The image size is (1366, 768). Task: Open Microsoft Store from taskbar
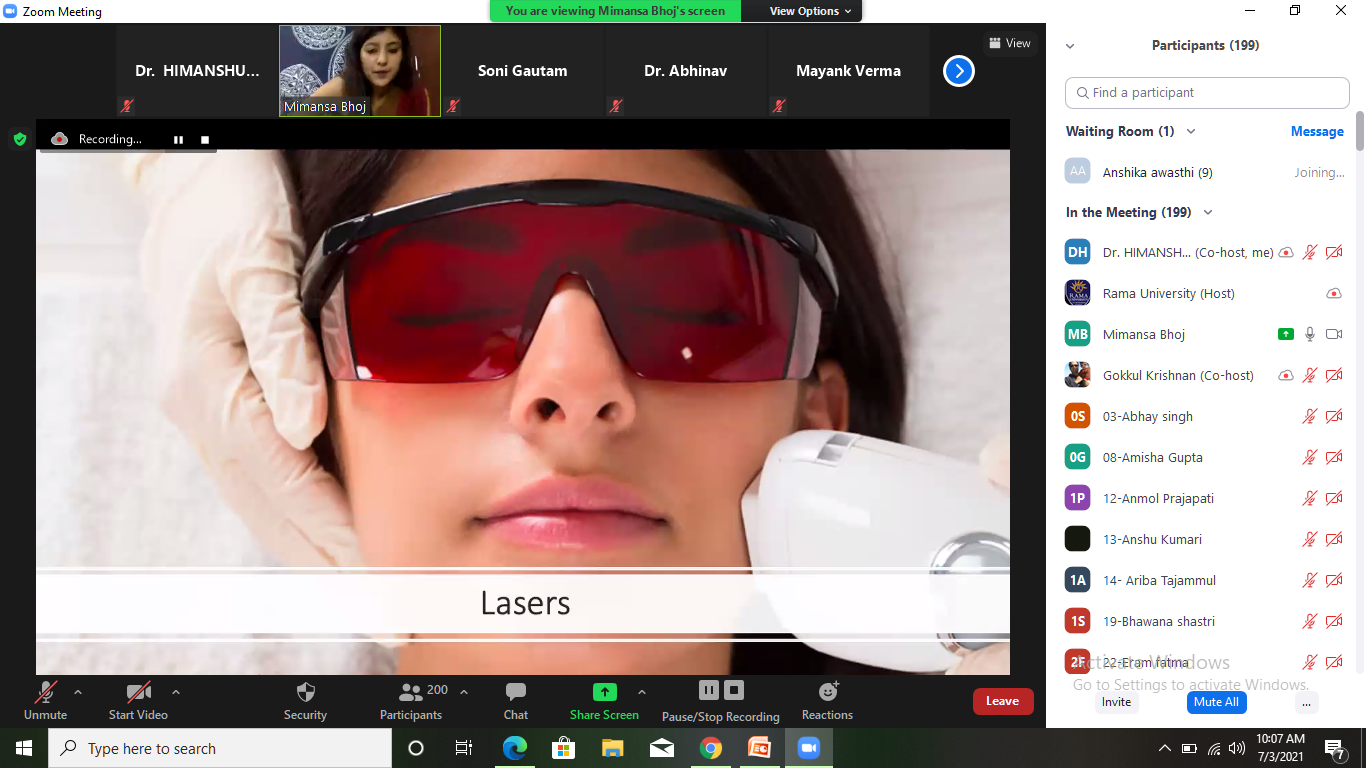(563, 748)
